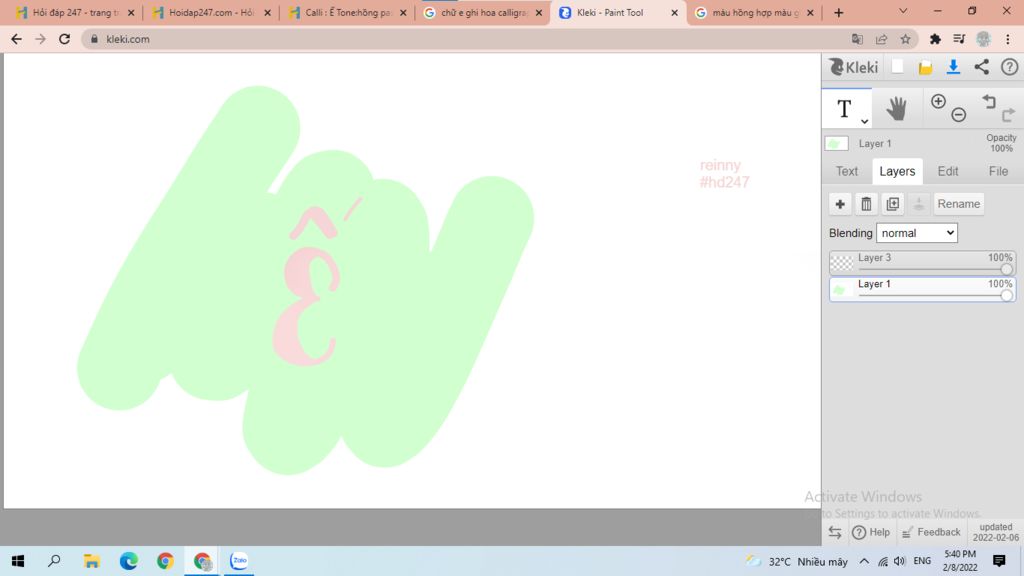Viewport: 1024px width, 576px height.
Task: Open taskbar Search
Action: click(x=55, y=561)
